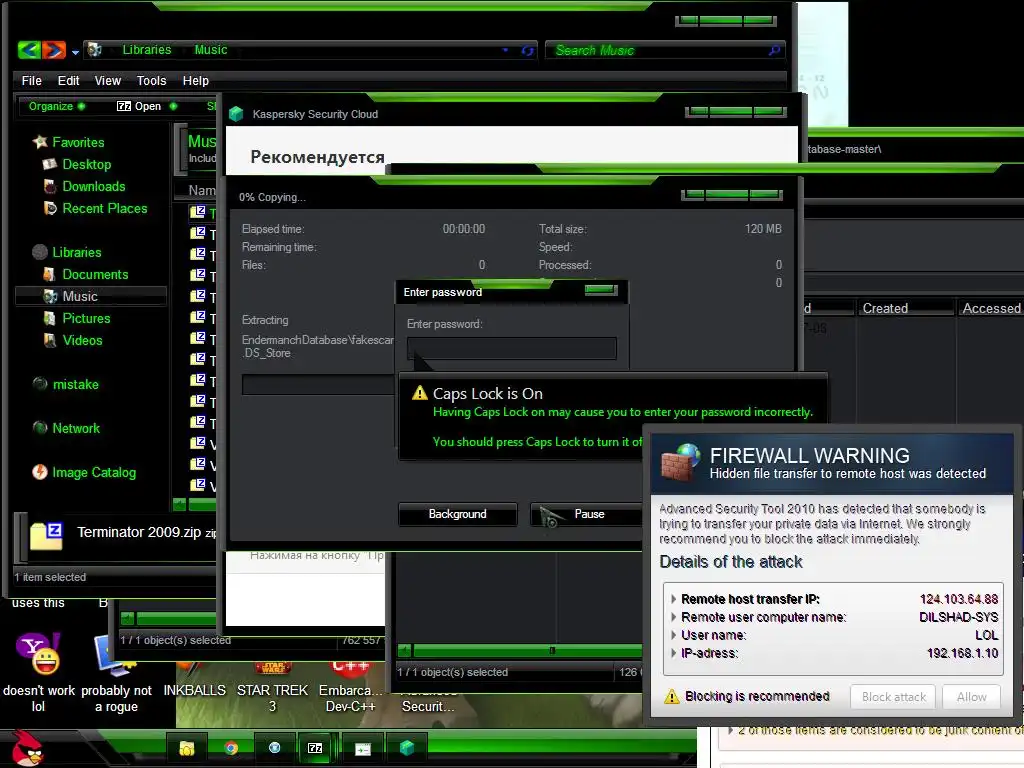Click the IP value 124.103.64.88
The image size is (1024, 768).
(x=959, y=599)
